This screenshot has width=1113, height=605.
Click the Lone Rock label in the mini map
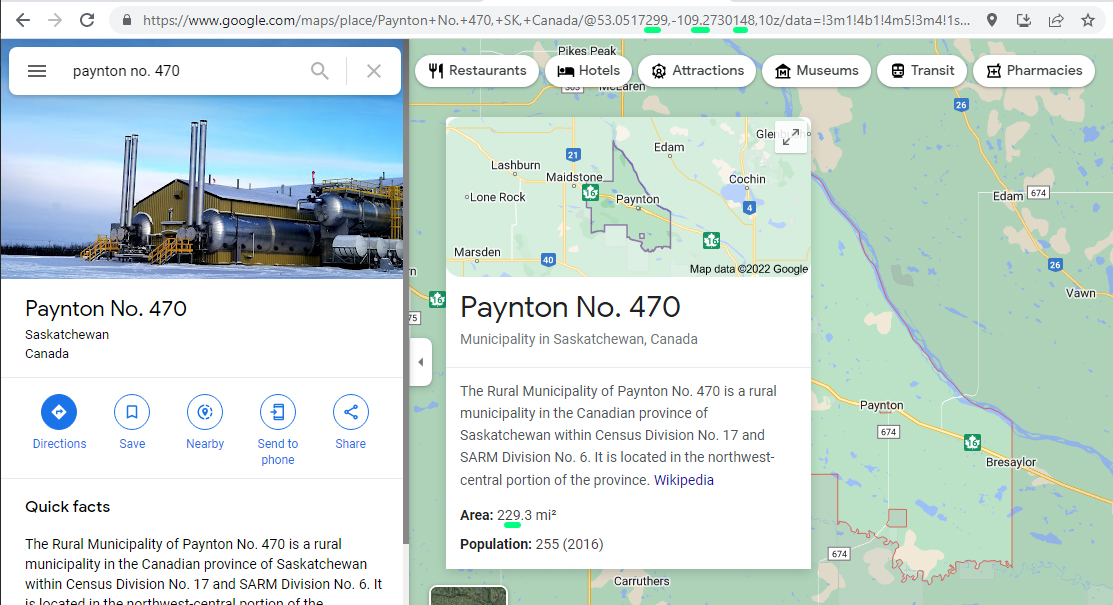(497, 197)
